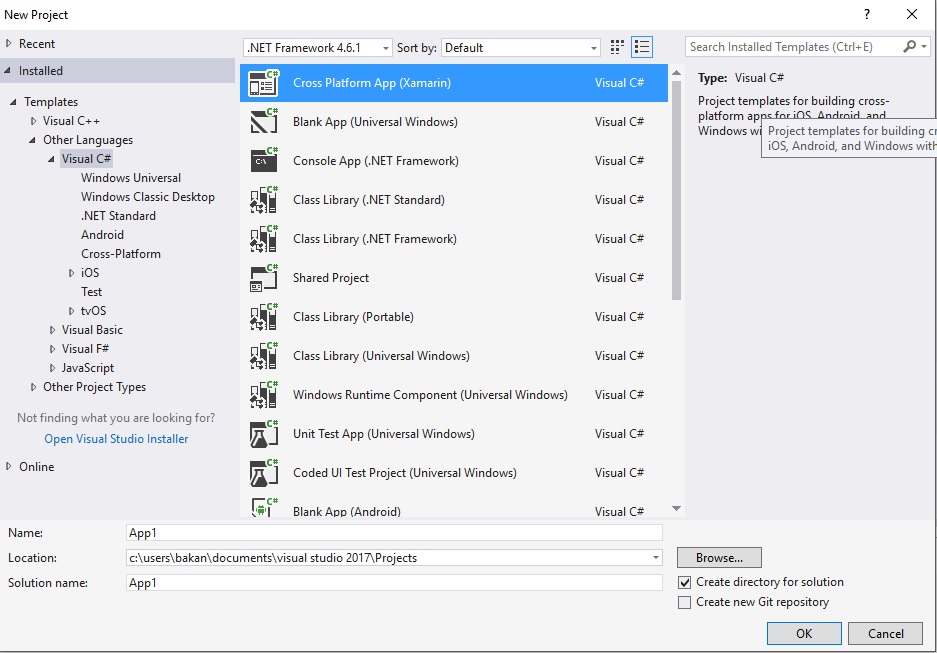Open Visual Studio Installer link

pyautogui.click(x=116, y=439)
